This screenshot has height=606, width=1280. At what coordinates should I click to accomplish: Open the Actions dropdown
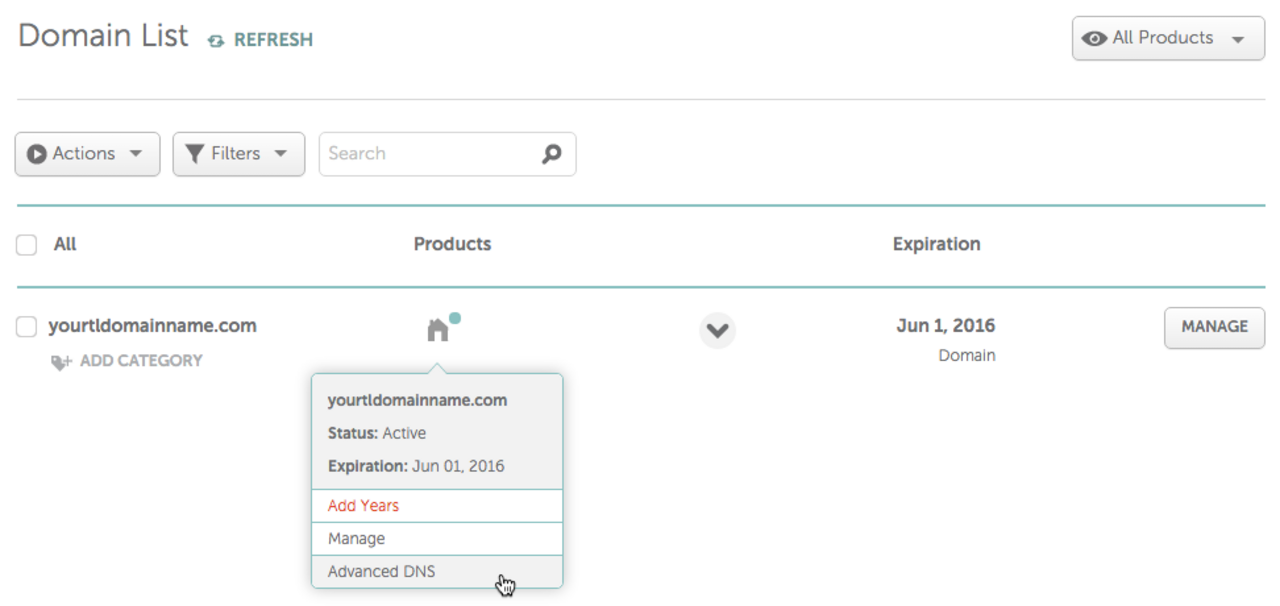coord(87,154)
